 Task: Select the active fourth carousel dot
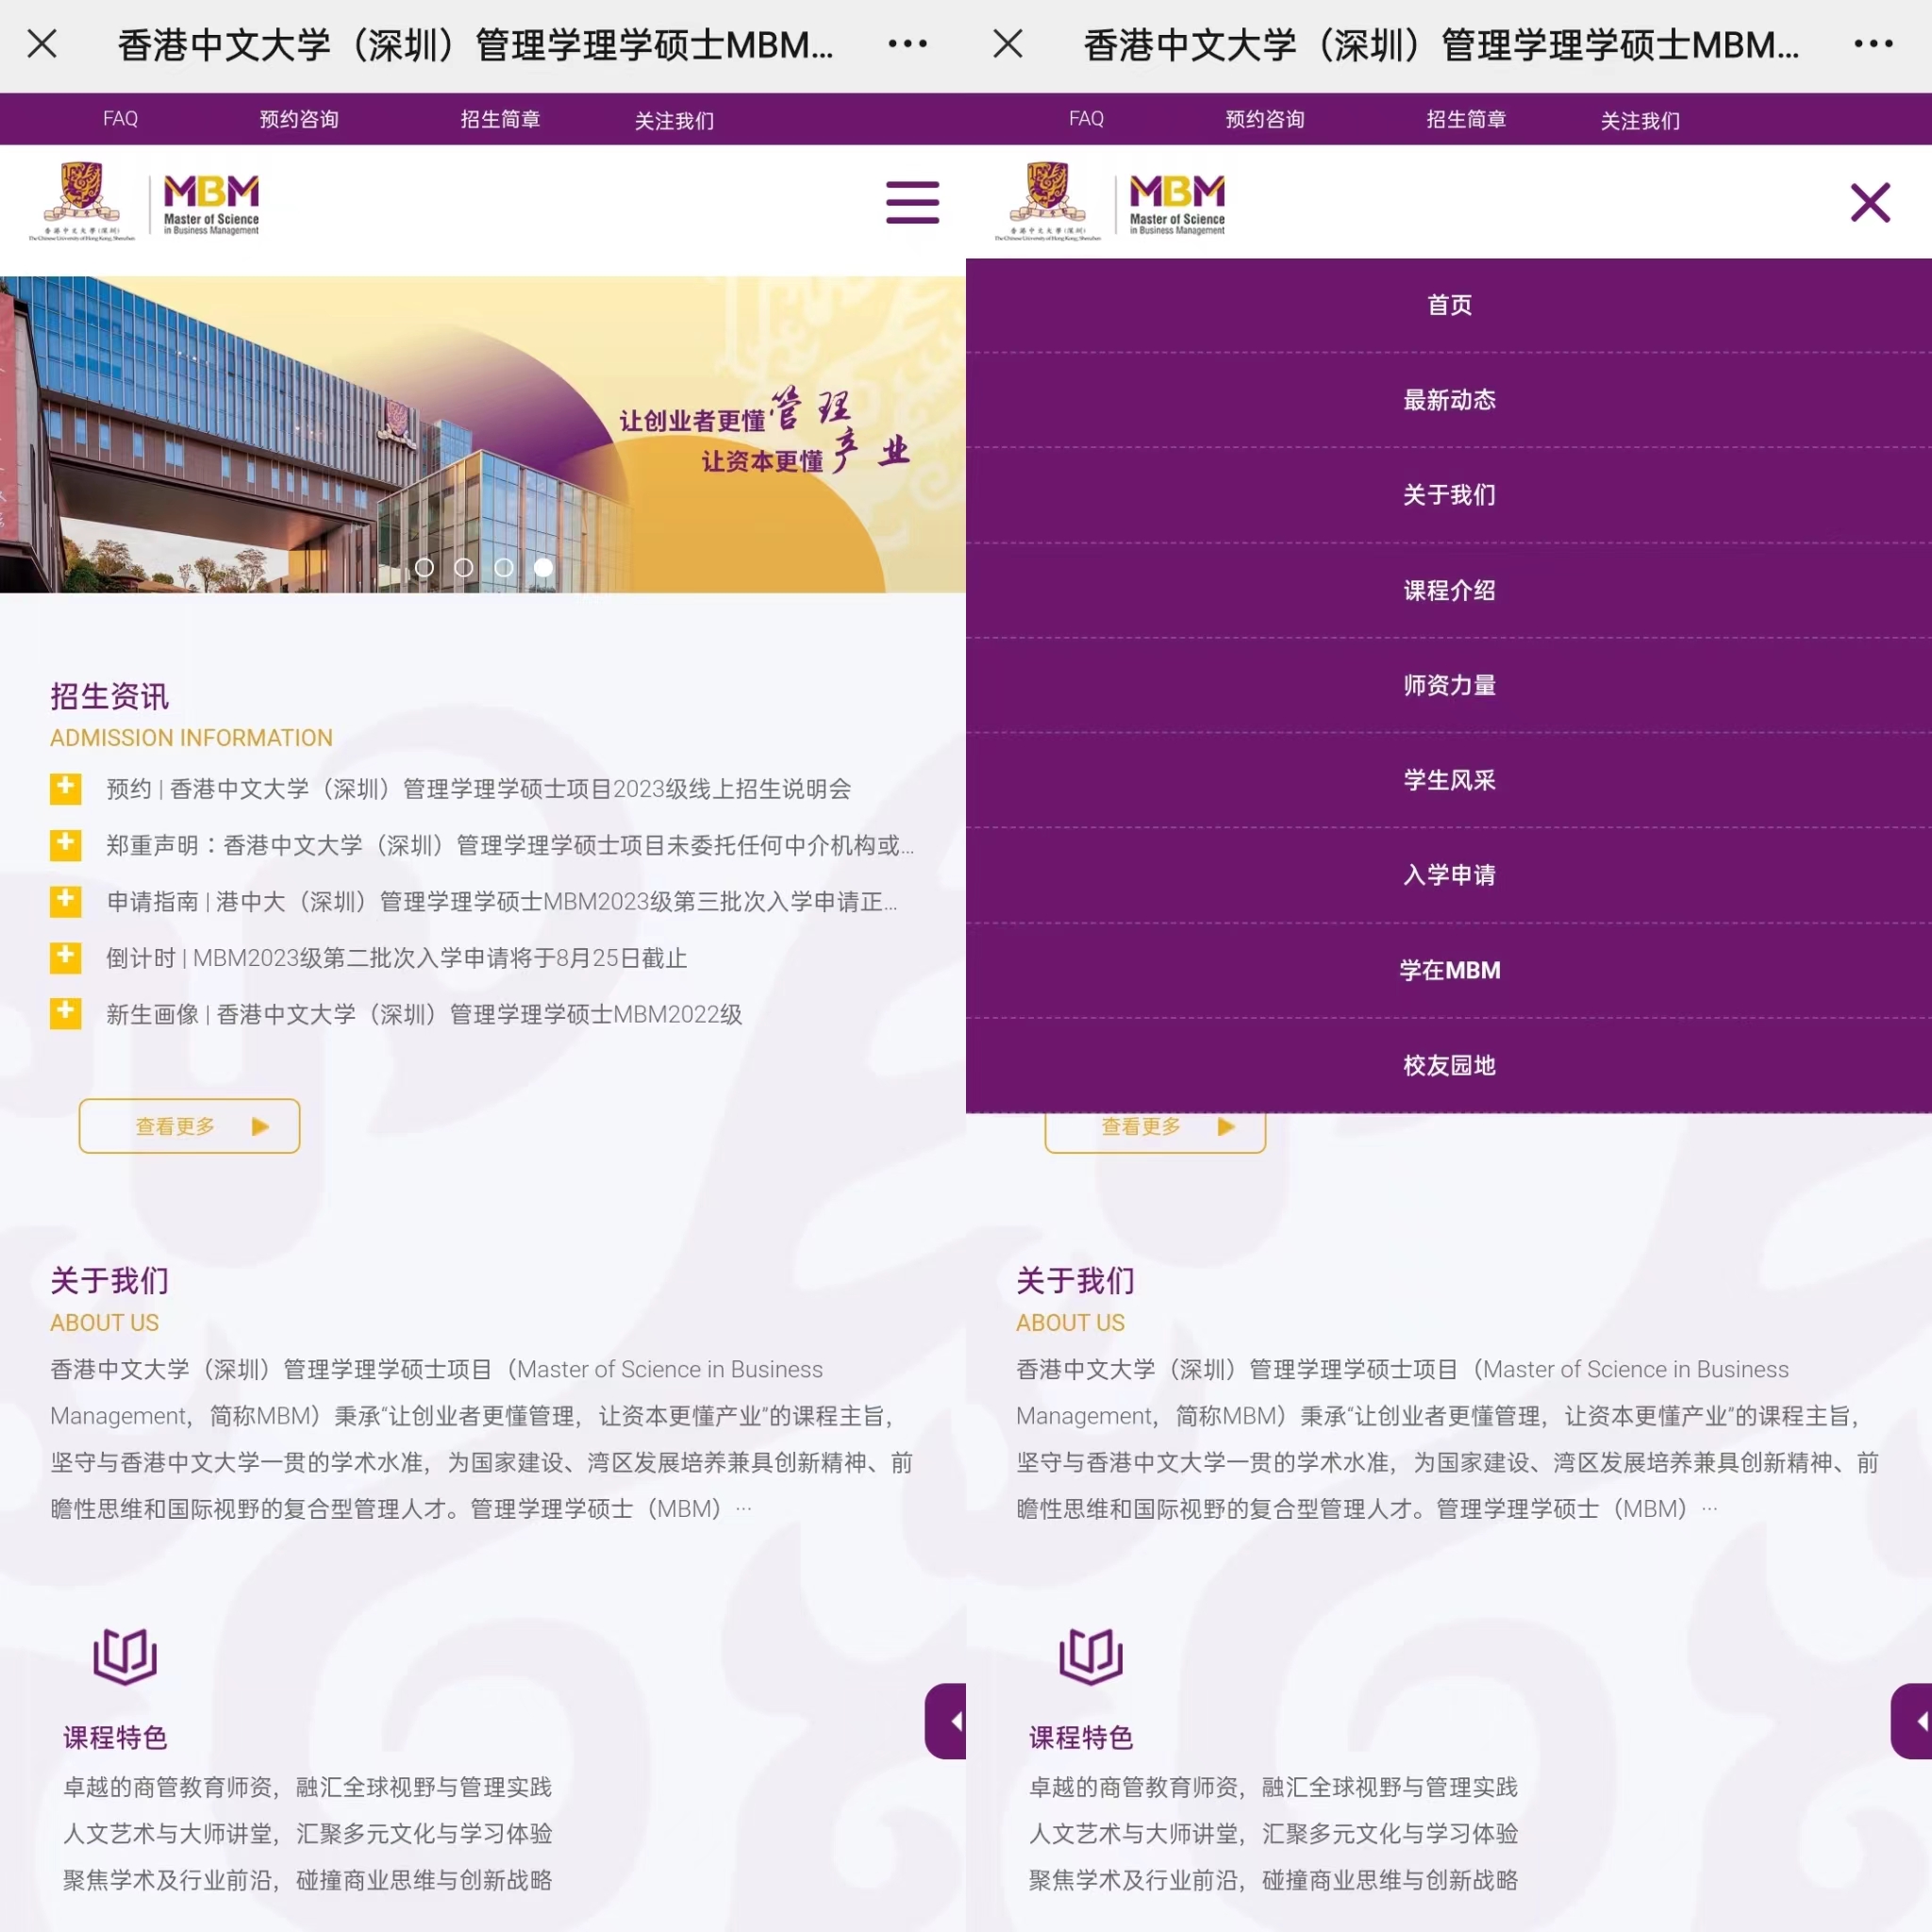coord(543,567)
